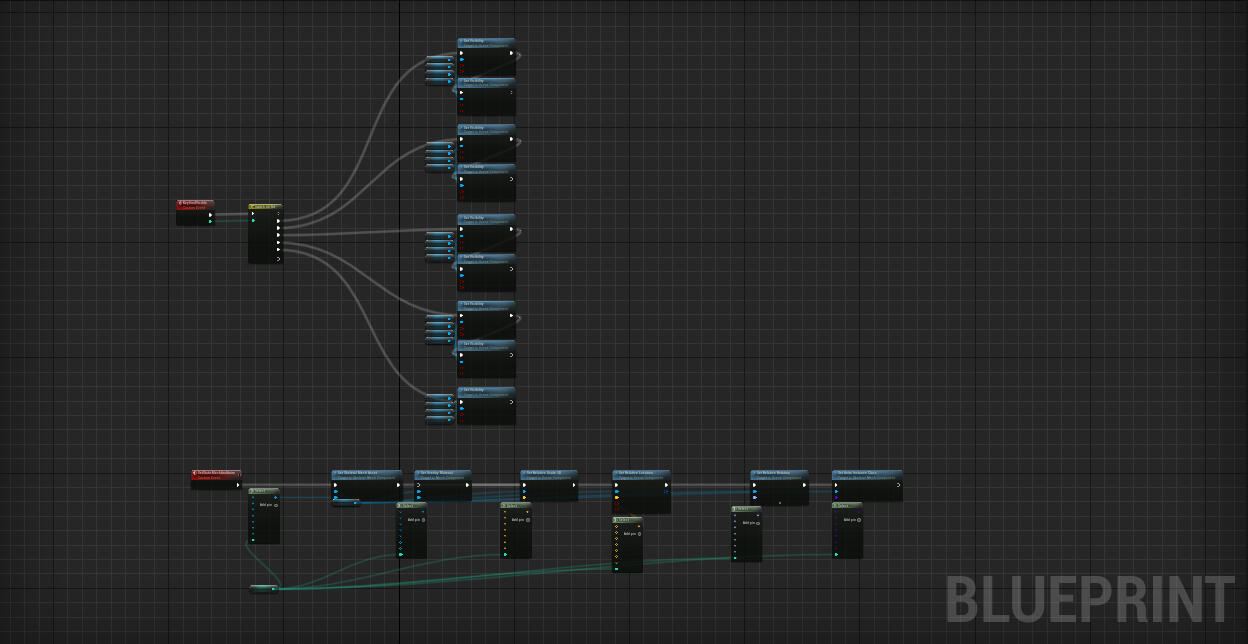This screenshot has height=644, width=1248.
Task: Click the Set Relative Scale 3D node title
Action: point(549,473)
